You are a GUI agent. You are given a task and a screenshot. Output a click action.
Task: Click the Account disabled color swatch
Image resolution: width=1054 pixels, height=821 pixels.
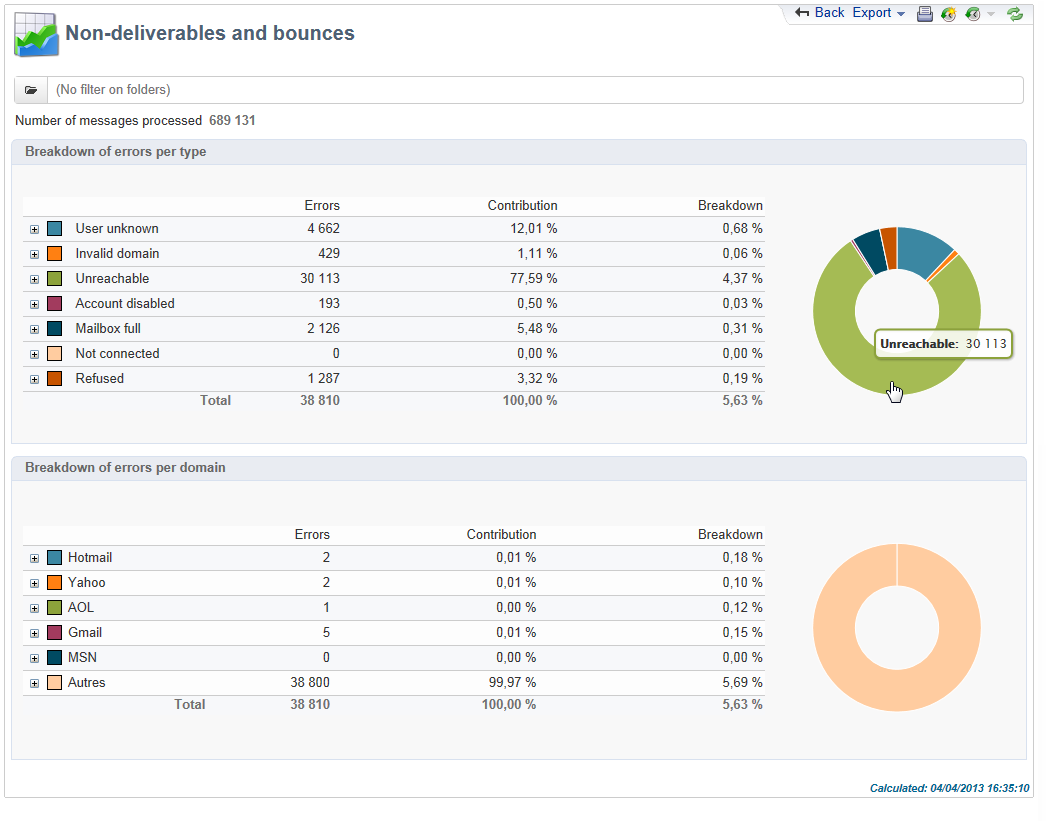click(x=55, y=304)
